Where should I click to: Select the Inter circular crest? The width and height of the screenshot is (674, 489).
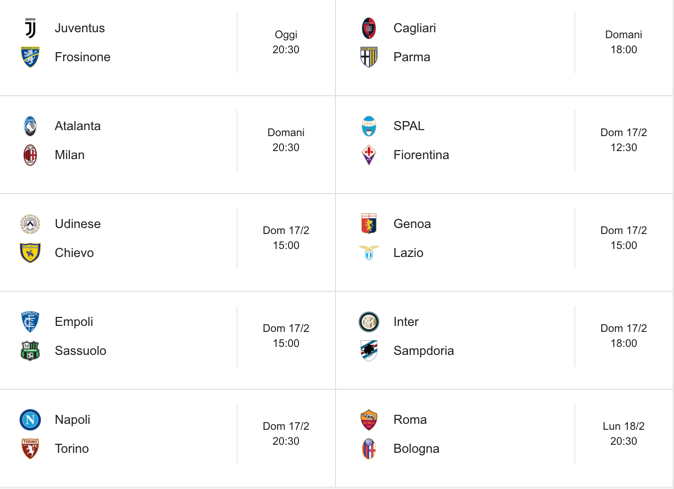369,322
